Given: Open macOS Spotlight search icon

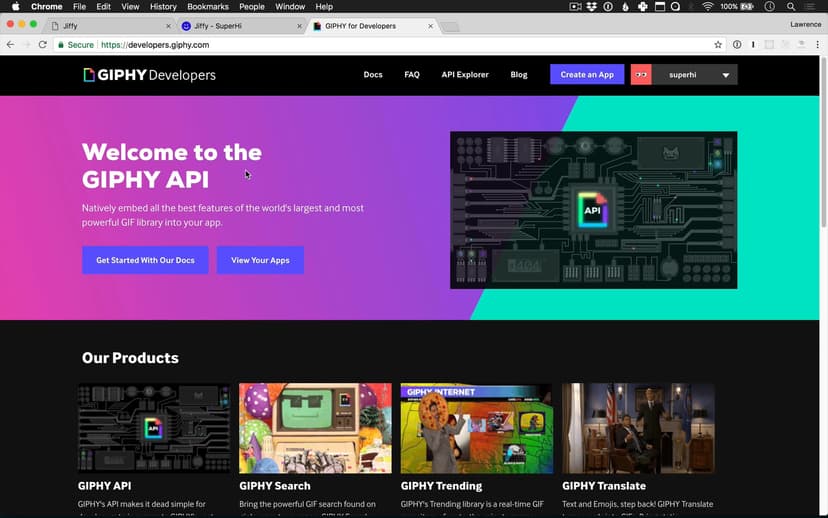Looking at the screenshot, I should tap(791, 7).
